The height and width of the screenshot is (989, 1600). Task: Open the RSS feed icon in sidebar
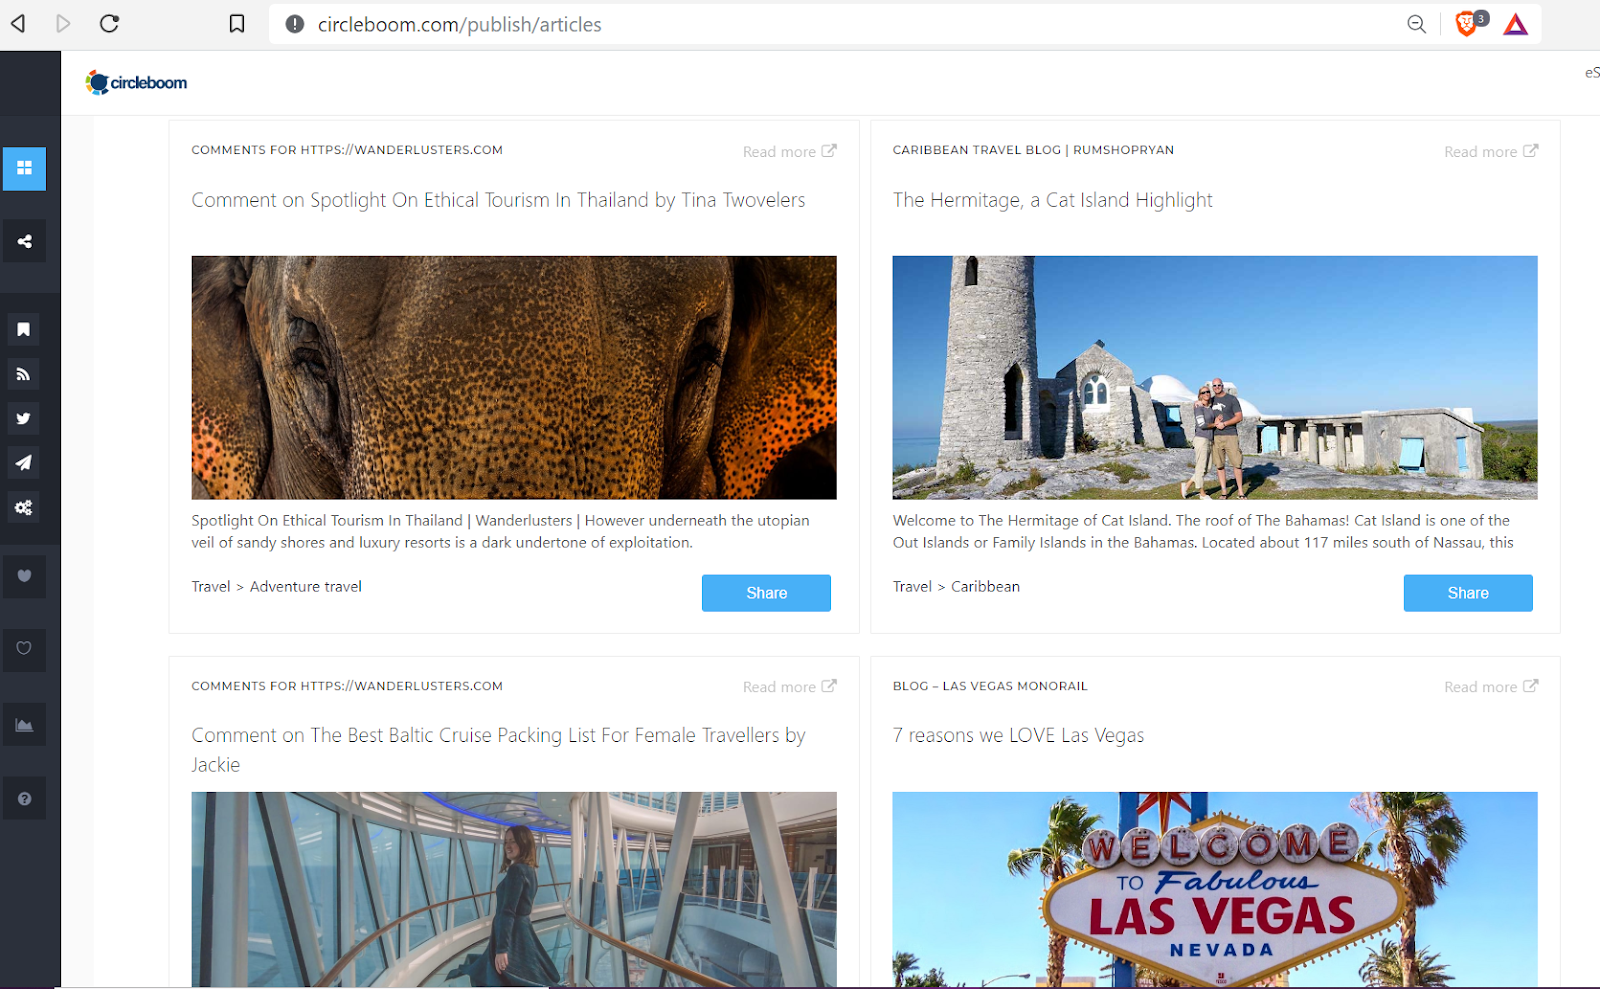(x=24, y=374)
